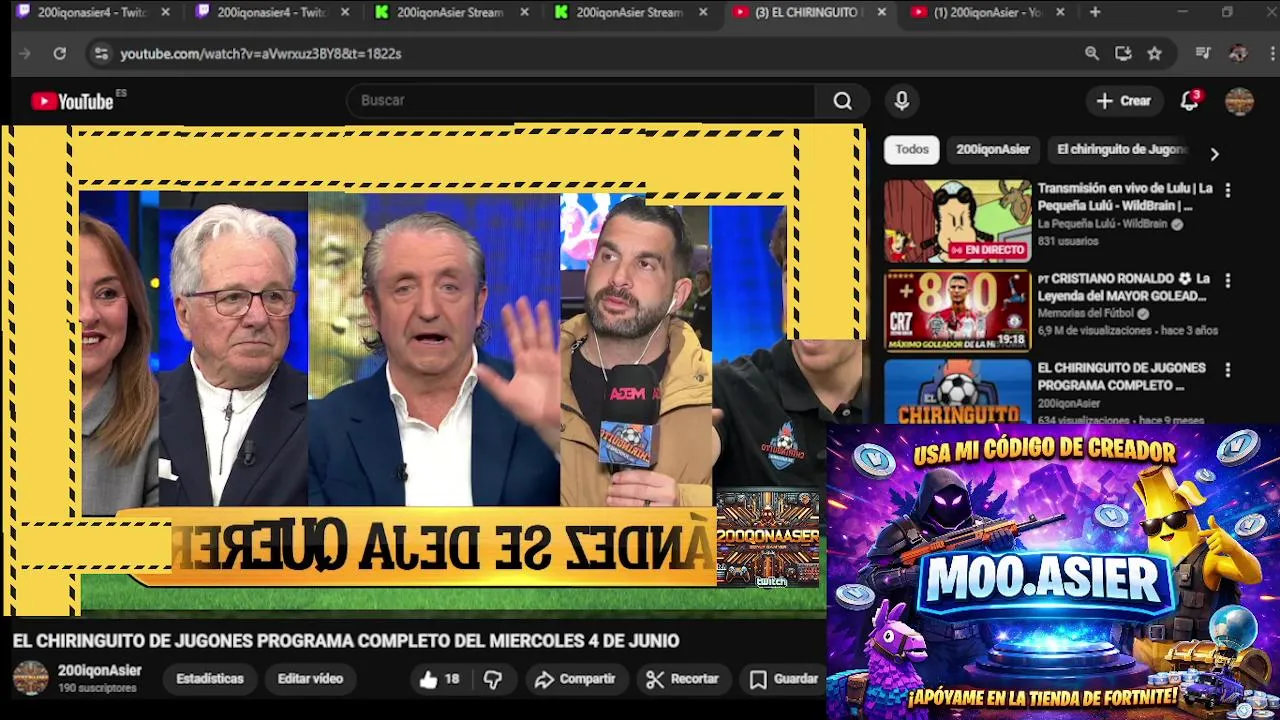The height and width of the screenshot is (720, 1280).
Task: Click the browser address bar URL
Action: click(x=260, y=54)
